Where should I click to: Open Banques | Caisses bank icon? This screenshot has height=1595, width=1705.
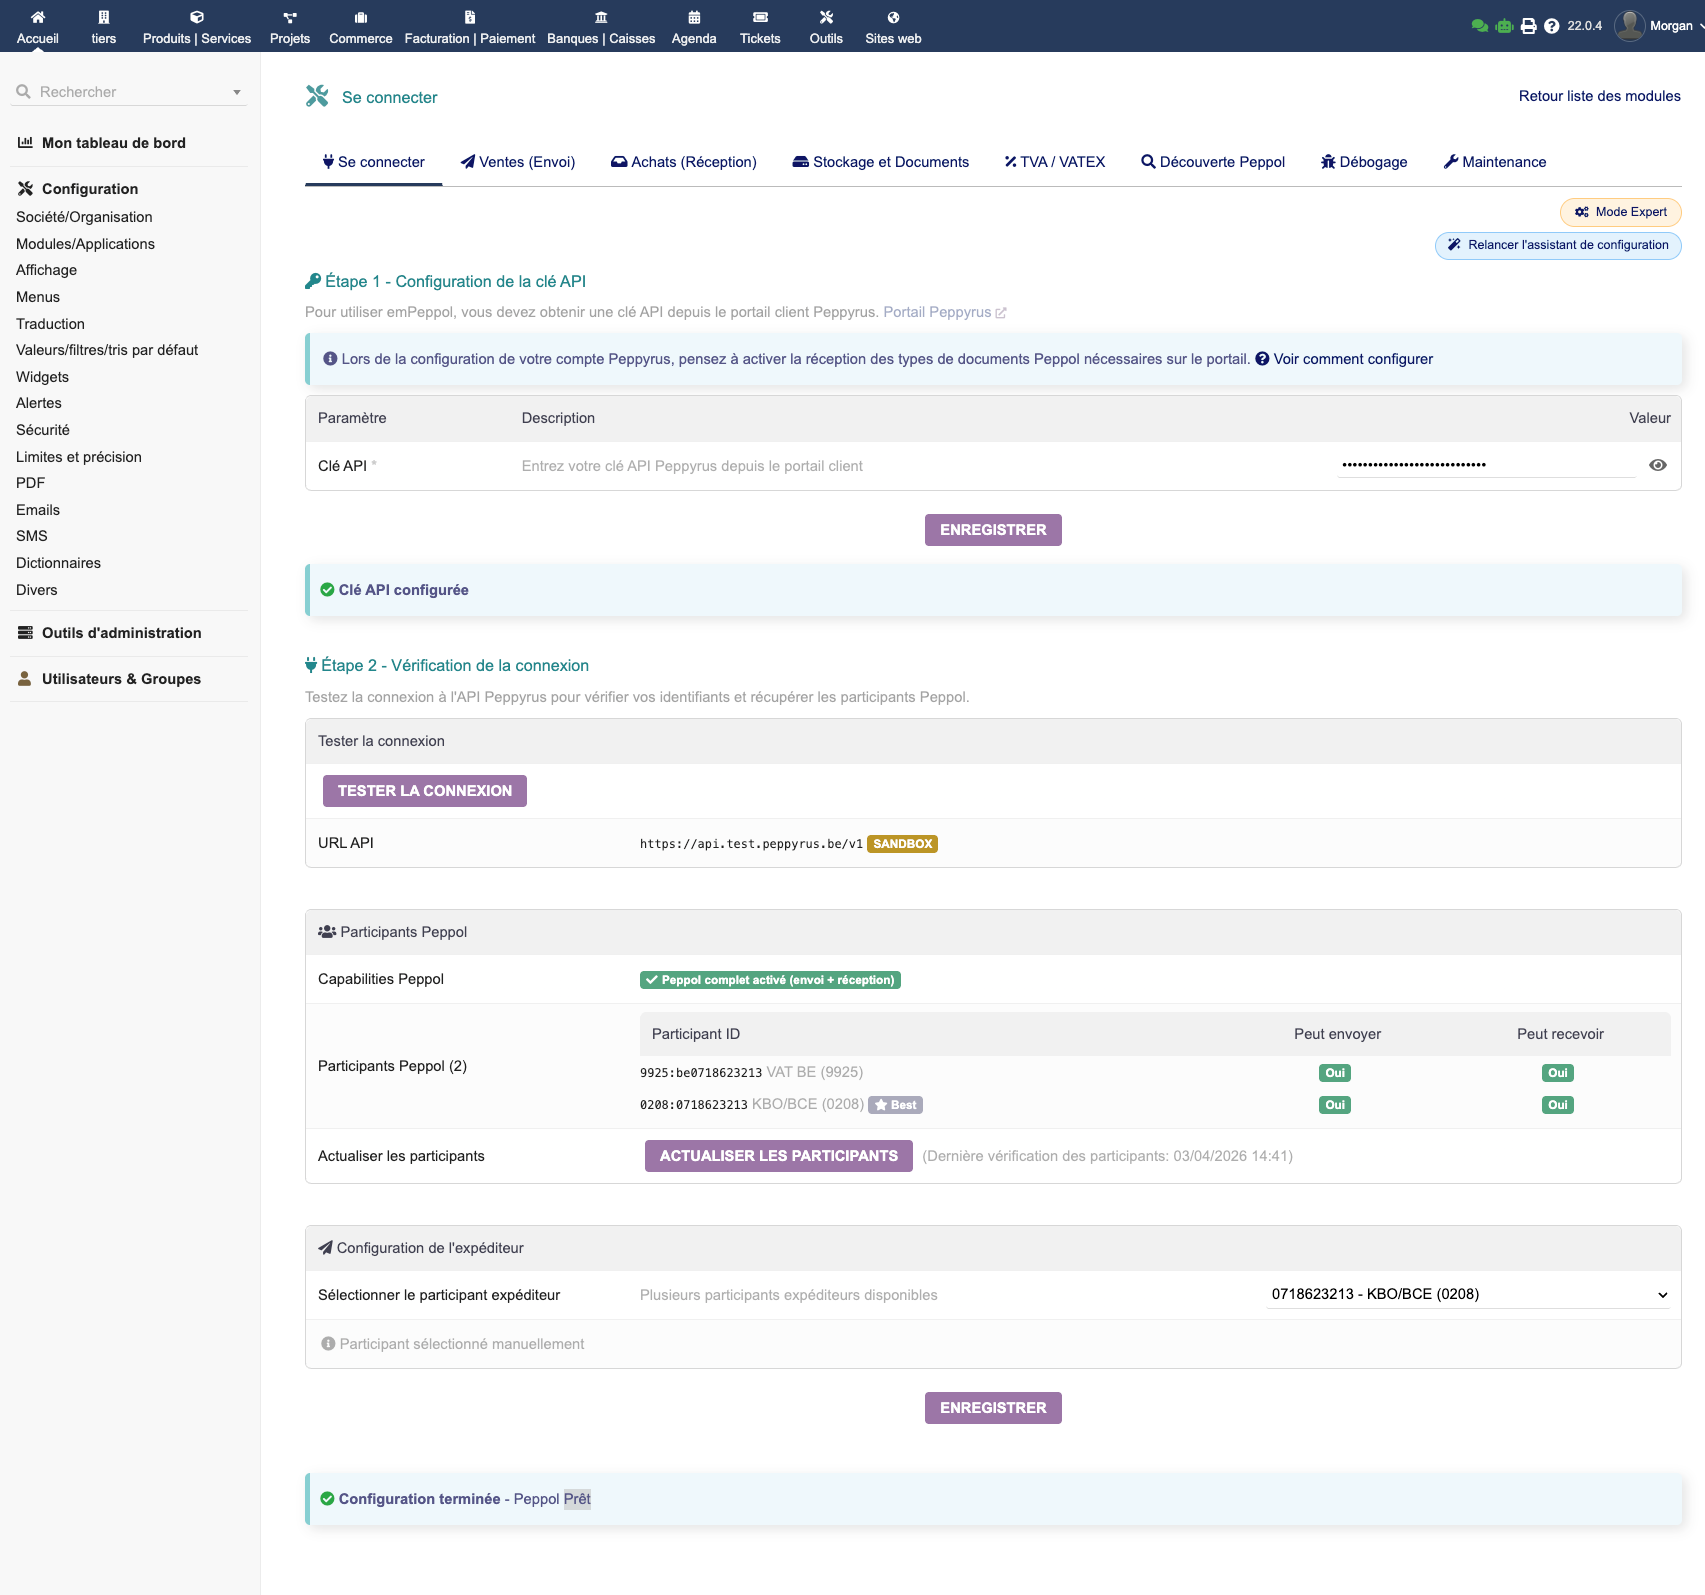tap(601, 17)
